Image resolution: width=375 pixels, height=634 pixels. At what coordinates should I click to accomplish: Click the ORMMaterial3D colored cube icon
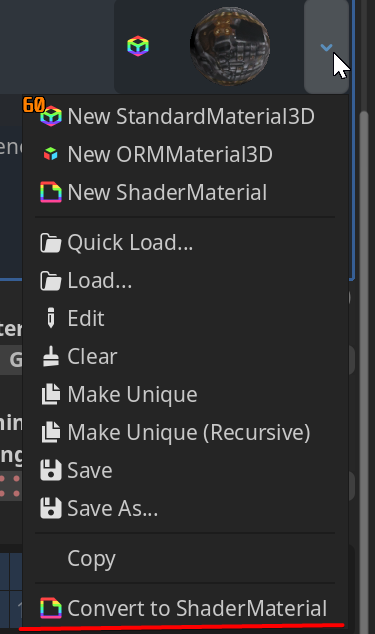click(51, 154)
